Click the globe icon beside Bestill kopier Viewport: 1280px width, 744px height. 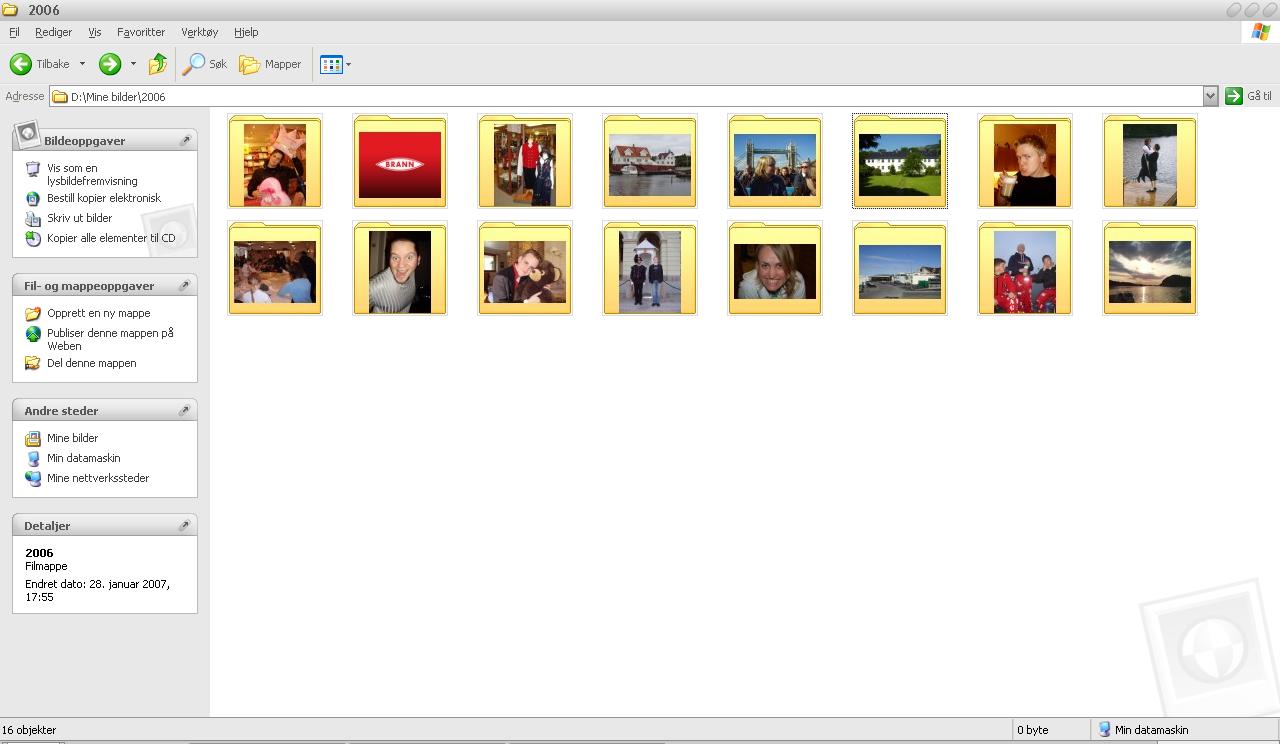33,198
